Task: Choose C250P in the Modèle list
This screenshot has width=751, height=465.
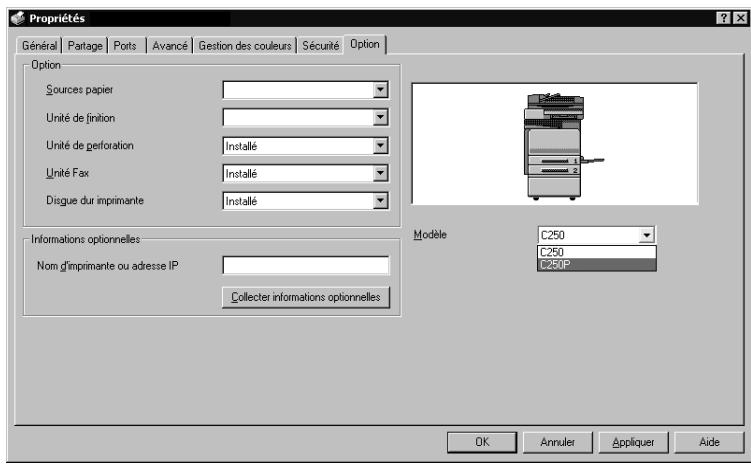Action: (x=596, y=264)
